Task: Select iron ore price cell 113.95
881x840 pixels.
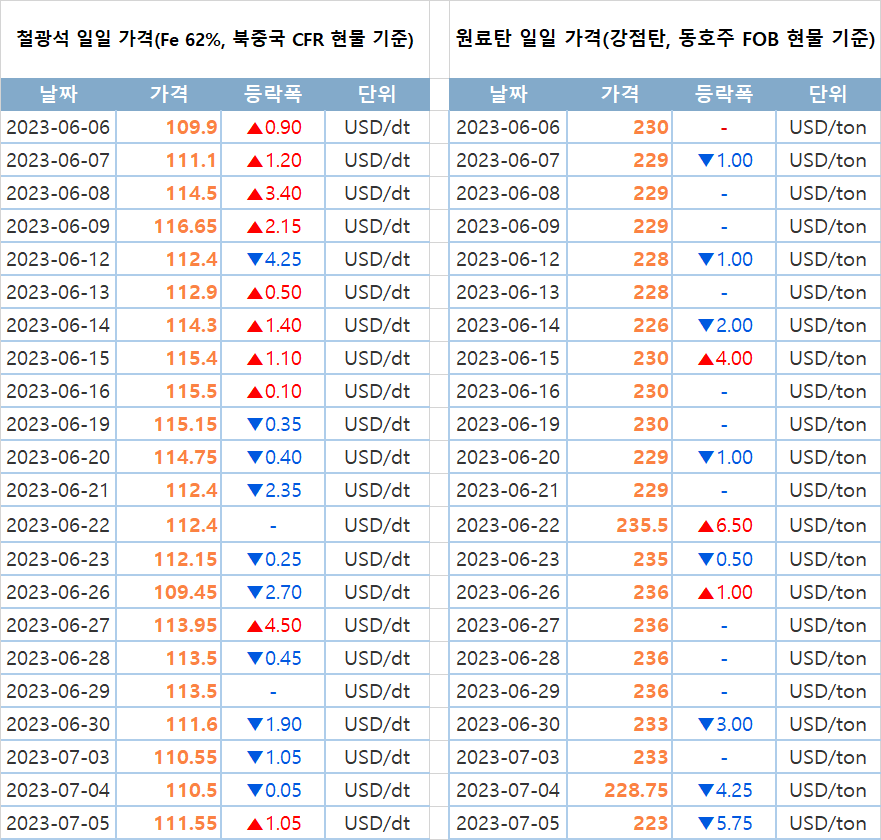Action: (185, 625)
